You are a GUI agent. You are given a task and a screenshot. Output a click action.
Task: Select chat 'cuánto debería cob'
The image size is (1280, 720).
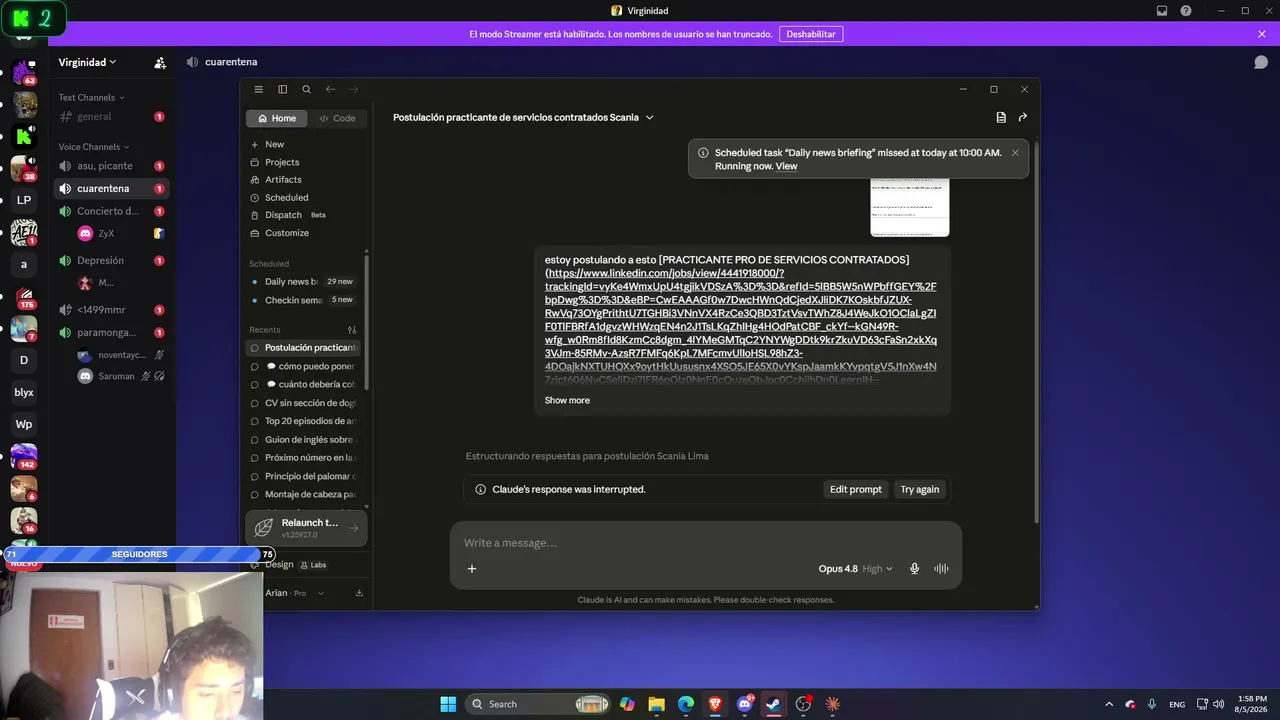303,384
